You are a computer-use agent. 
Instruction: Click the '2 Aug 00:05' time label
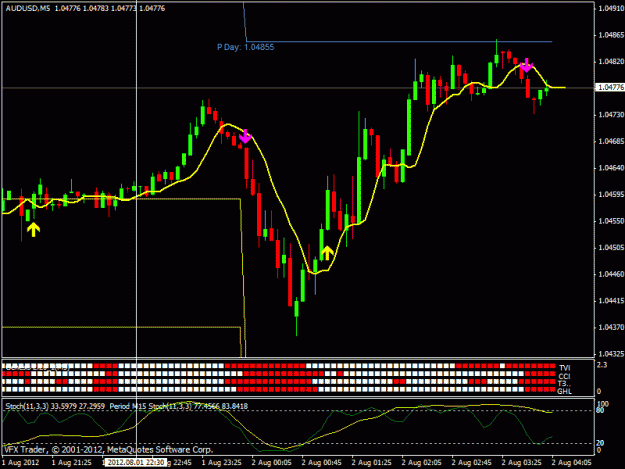(271, 463)
